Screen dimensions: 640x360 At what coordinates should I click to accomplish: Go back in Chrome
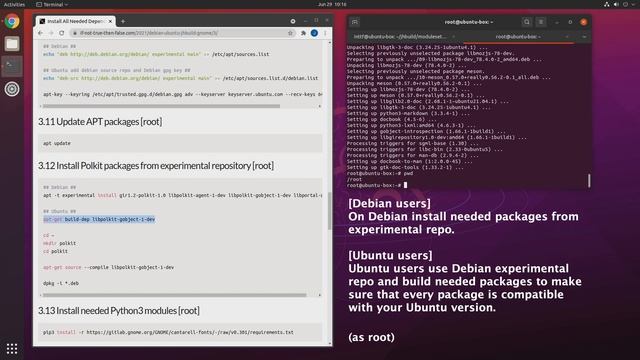click(x=40, y=33)
